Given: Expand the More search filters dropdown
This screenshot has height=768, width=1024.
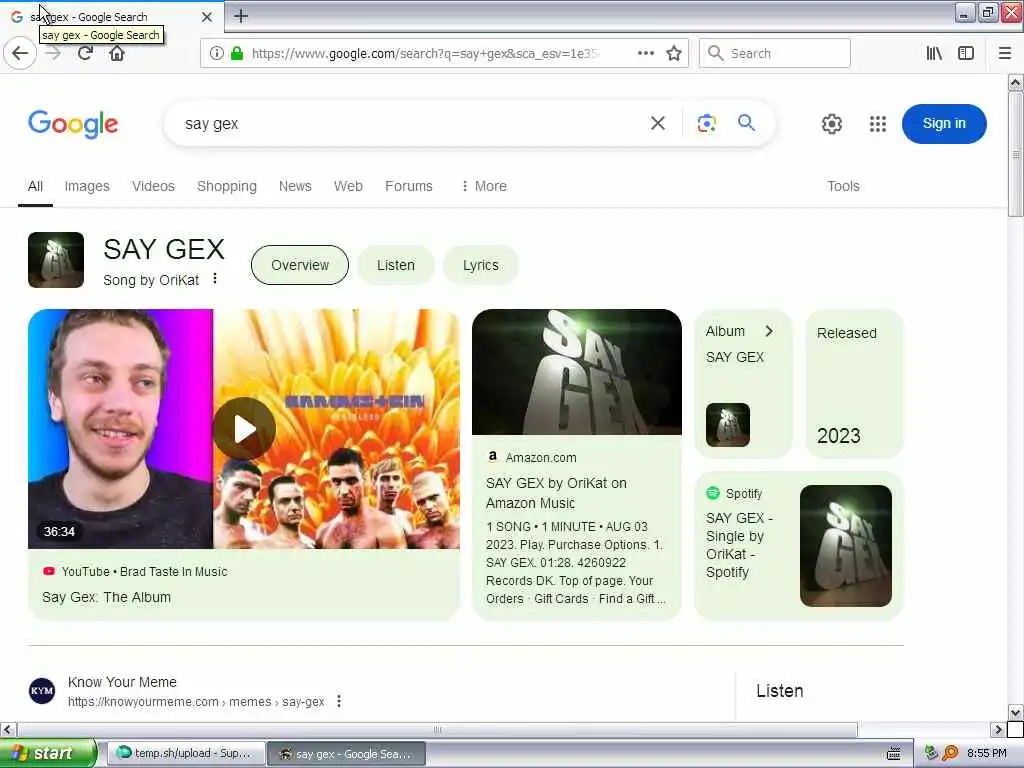Looking at the screenshot, I should (x=483, y=186).
